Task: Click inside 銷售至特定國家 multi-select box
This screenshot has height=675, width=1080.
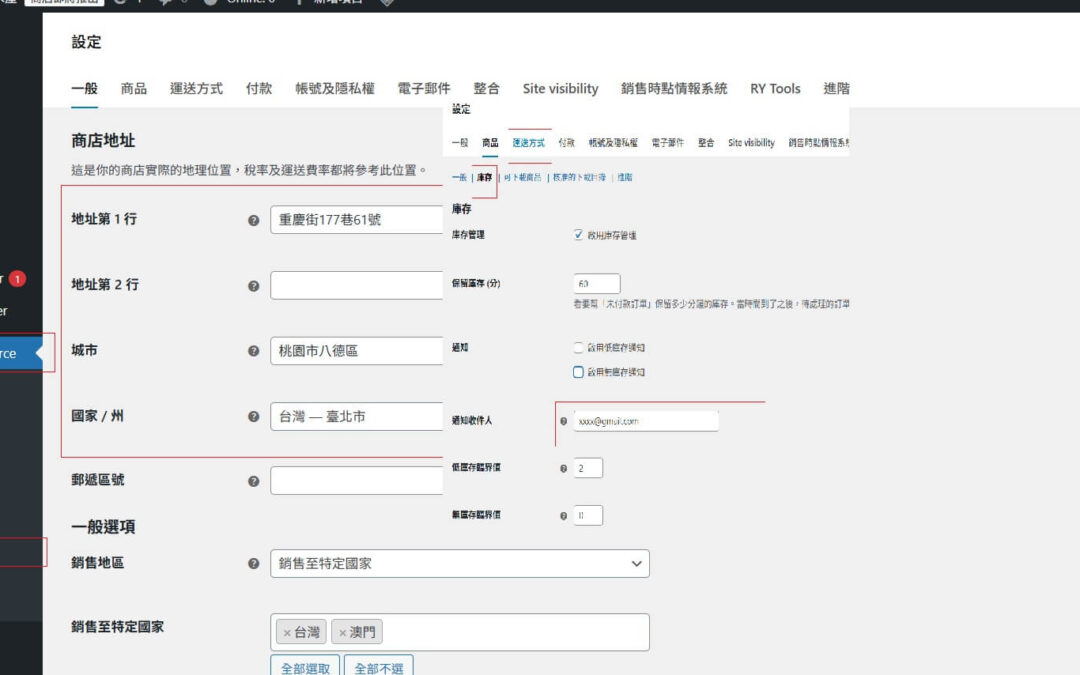Action: [459, 632]
